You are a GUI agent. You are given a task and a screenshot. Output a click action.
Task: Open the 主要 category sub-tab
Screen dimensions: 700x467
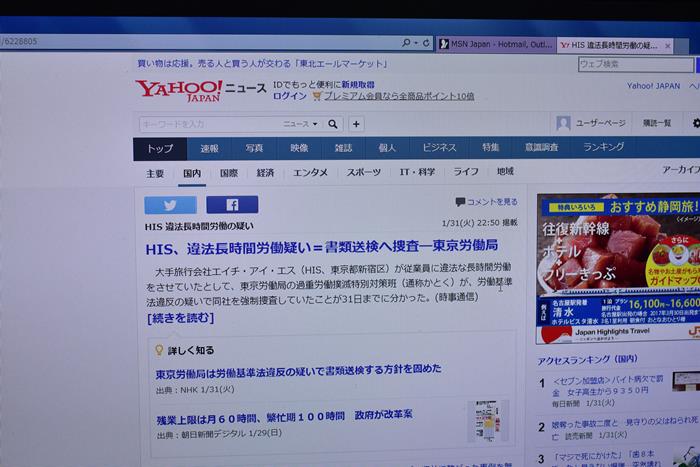155,174
